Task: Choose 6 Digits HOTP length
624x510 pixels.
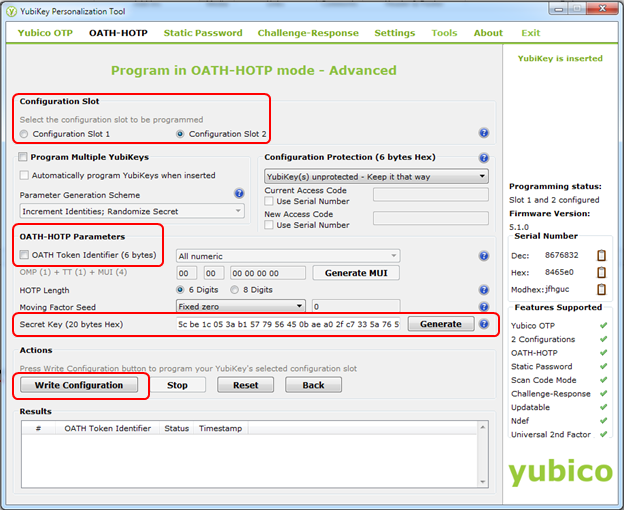Action: tap(180, 290)
